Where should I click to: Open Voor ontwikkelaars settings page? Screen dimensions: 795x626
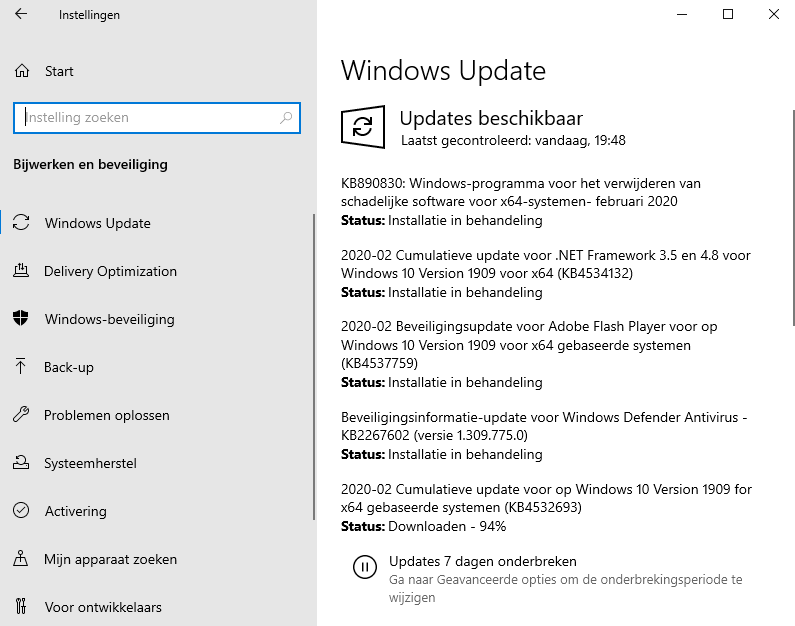coord(102,607)
